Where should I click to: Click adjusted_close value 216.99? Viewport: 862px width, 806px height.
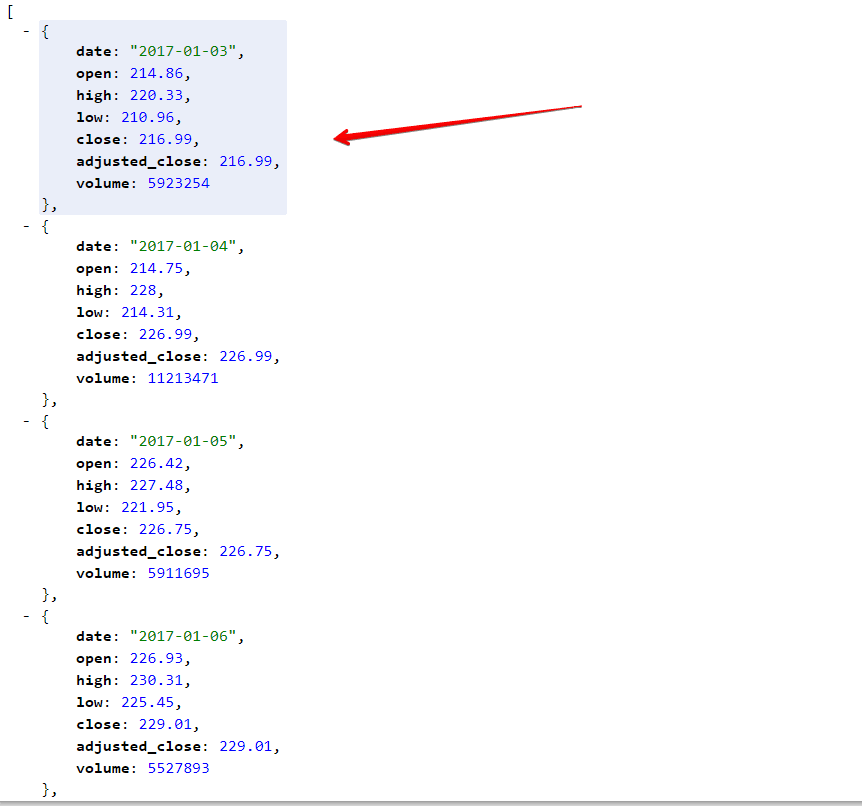[x=246, y=161]
